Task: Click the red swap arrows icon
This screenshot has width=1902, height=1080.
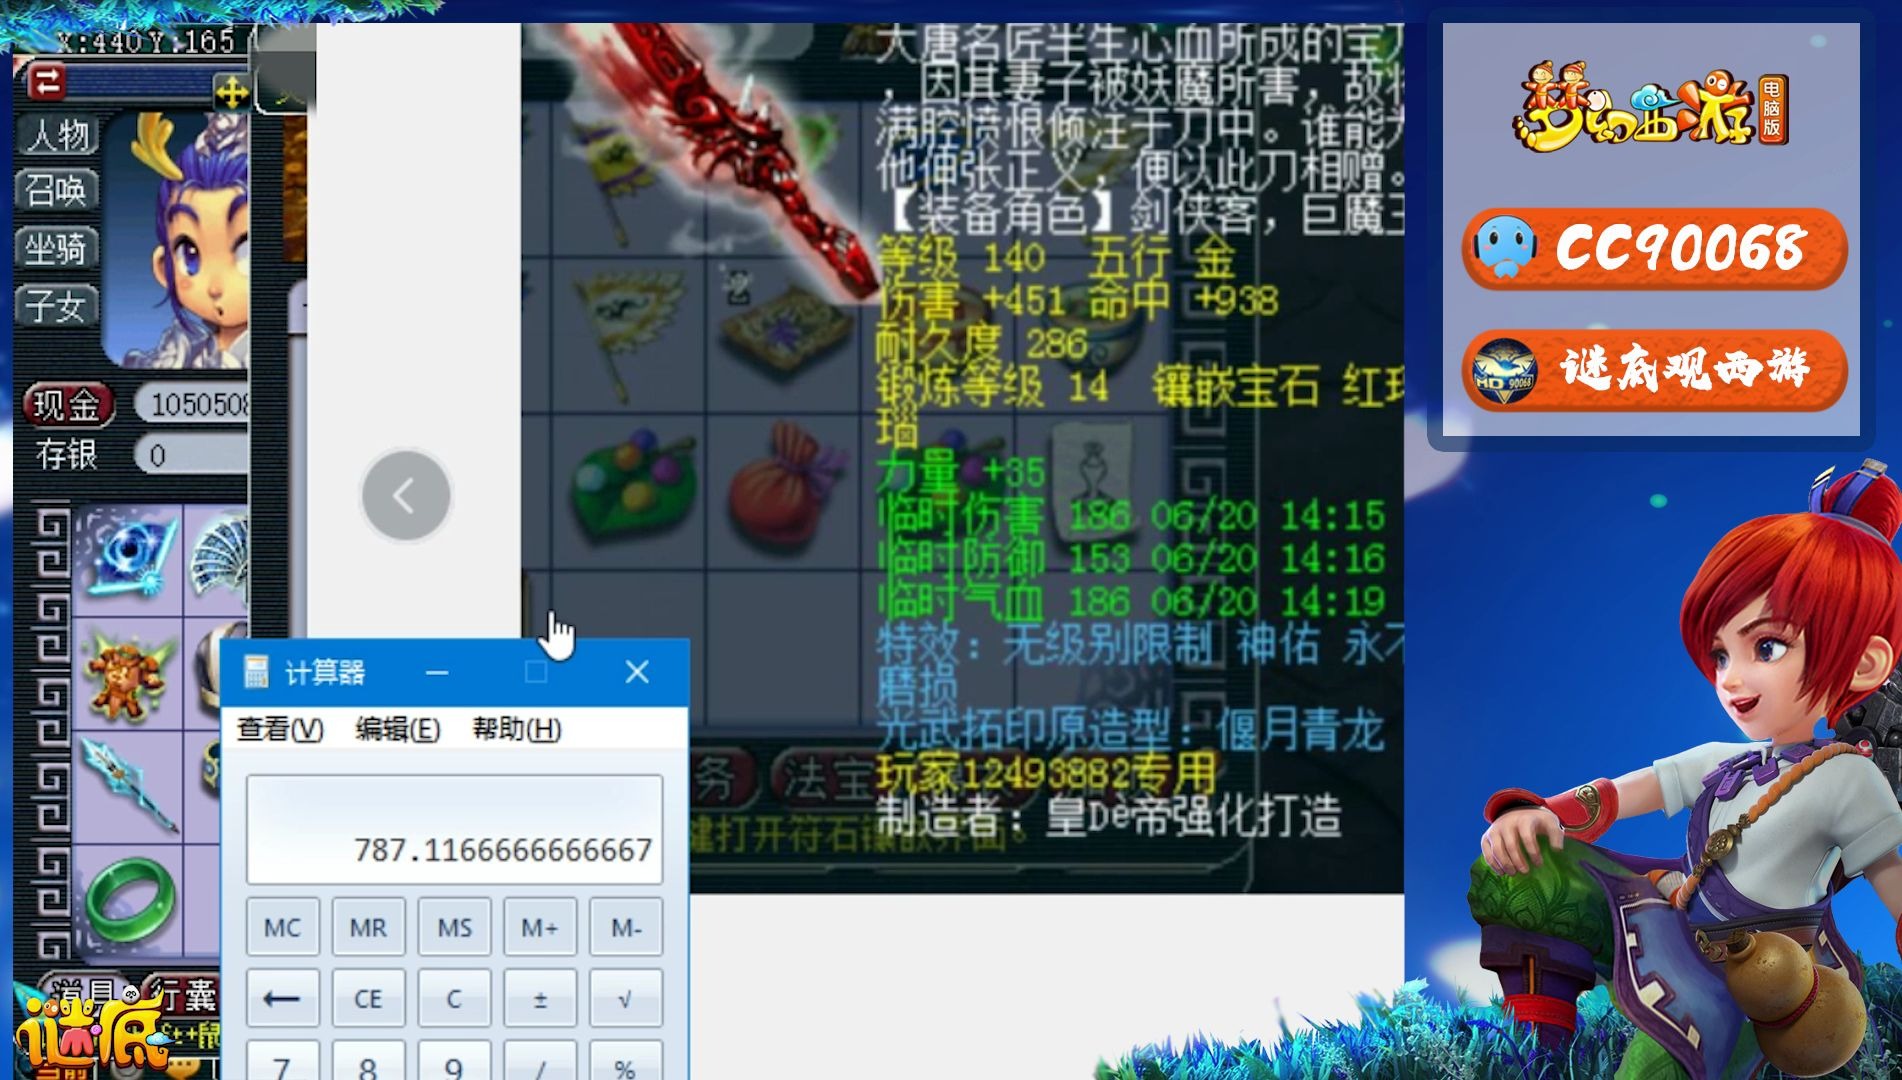Action: (x=46, y=82)
